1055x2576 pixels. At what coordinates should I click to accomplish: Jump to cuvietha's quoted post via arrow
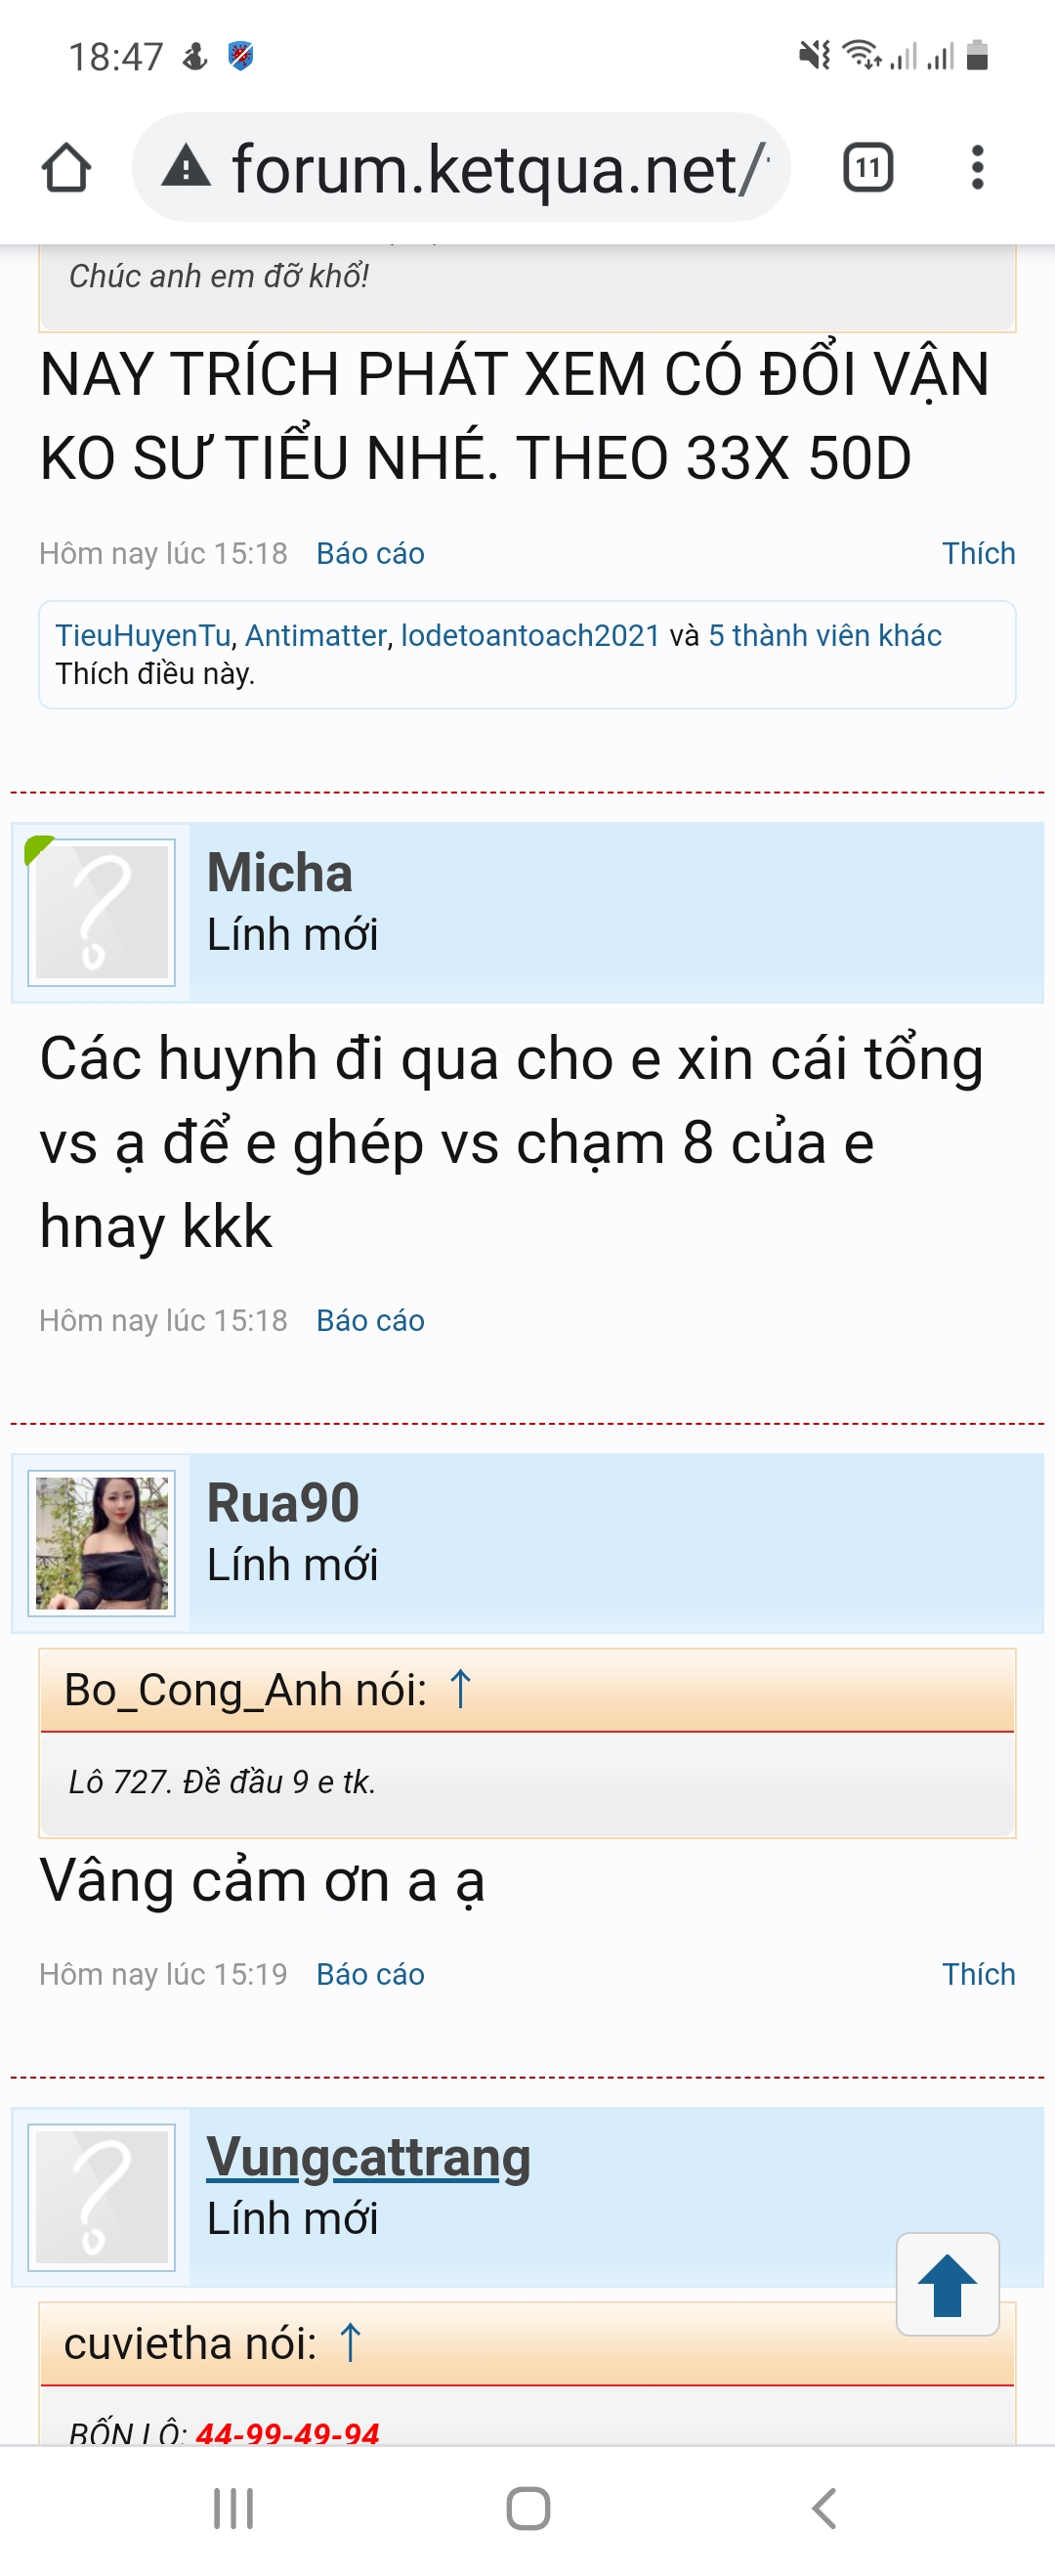(350, 2343)
